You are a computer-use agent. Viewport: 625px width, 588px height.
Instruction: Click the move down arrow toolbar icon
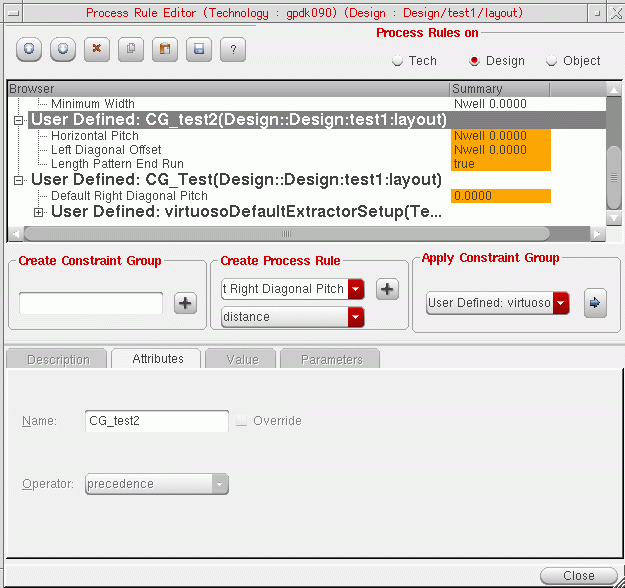[x=63, y=49]
